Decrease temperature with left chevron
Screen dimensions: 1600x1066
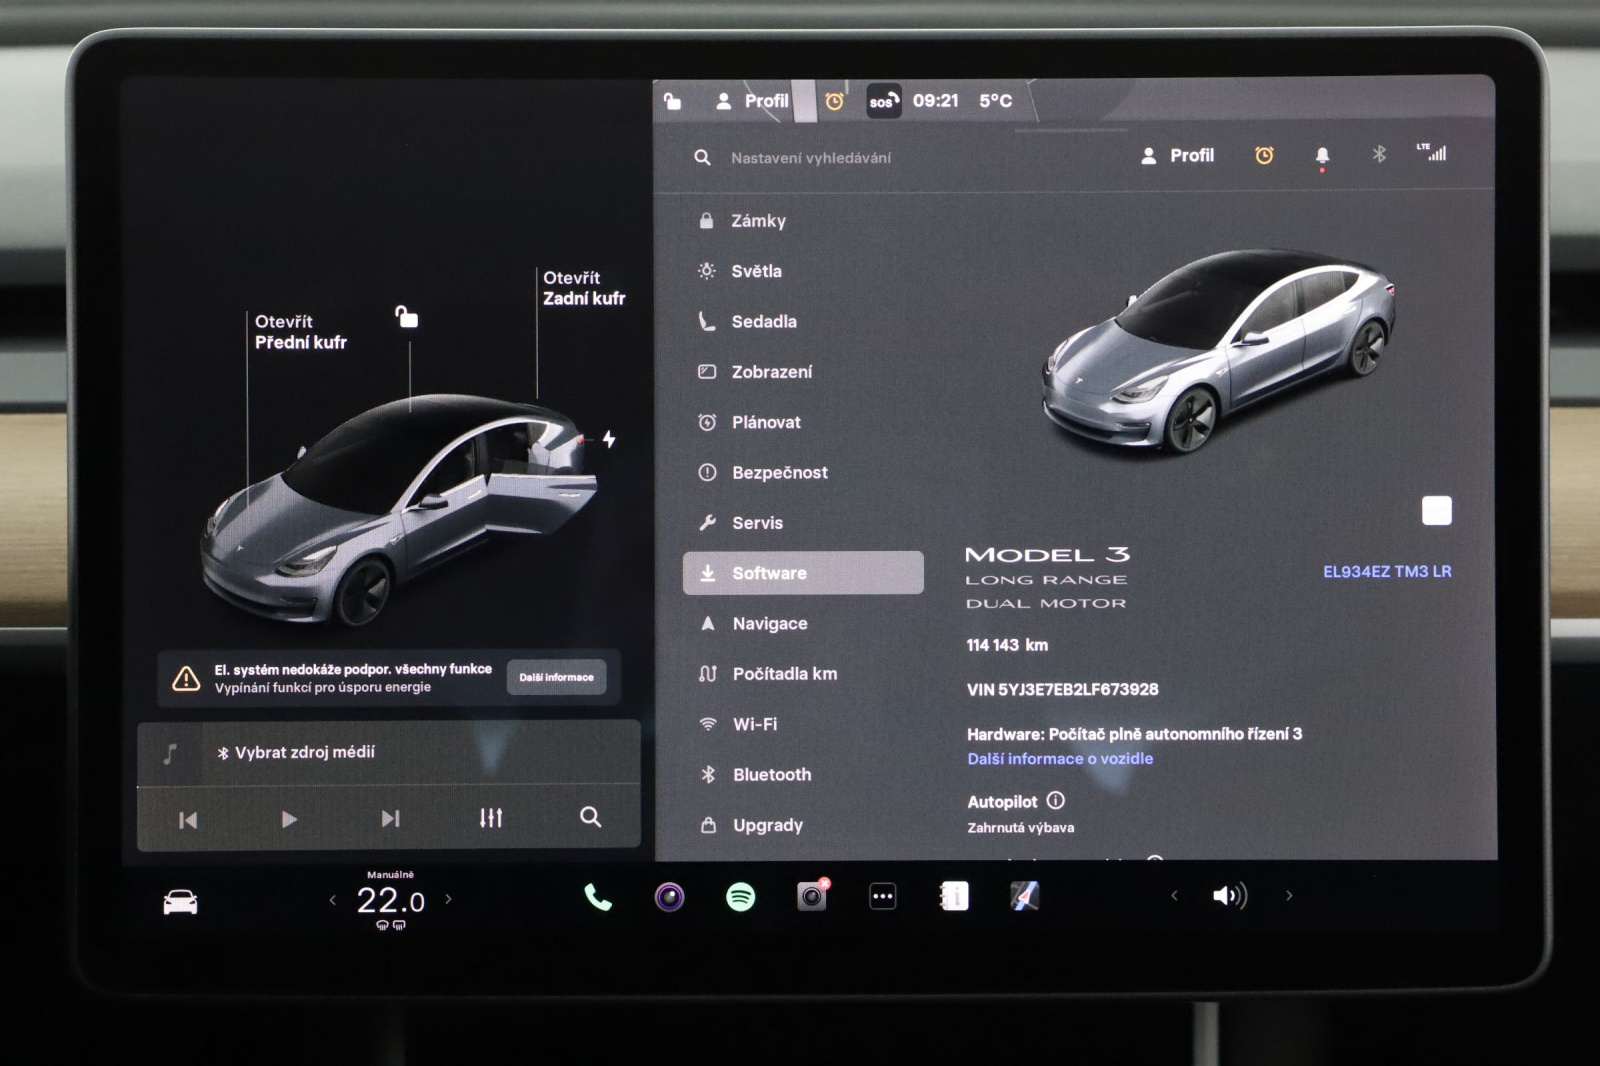coord(333,900)
